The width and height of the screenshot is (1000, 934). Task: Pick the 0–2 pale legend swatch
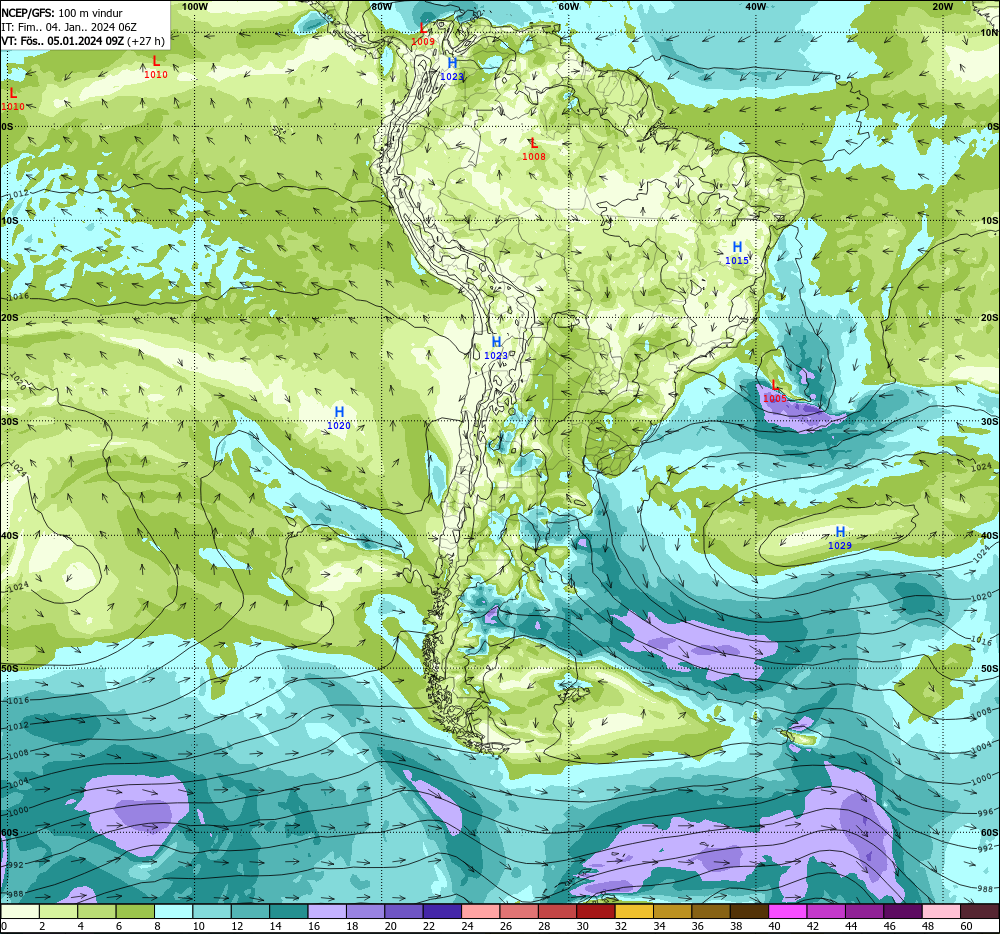pyautogui.click(x=20, y=911)
